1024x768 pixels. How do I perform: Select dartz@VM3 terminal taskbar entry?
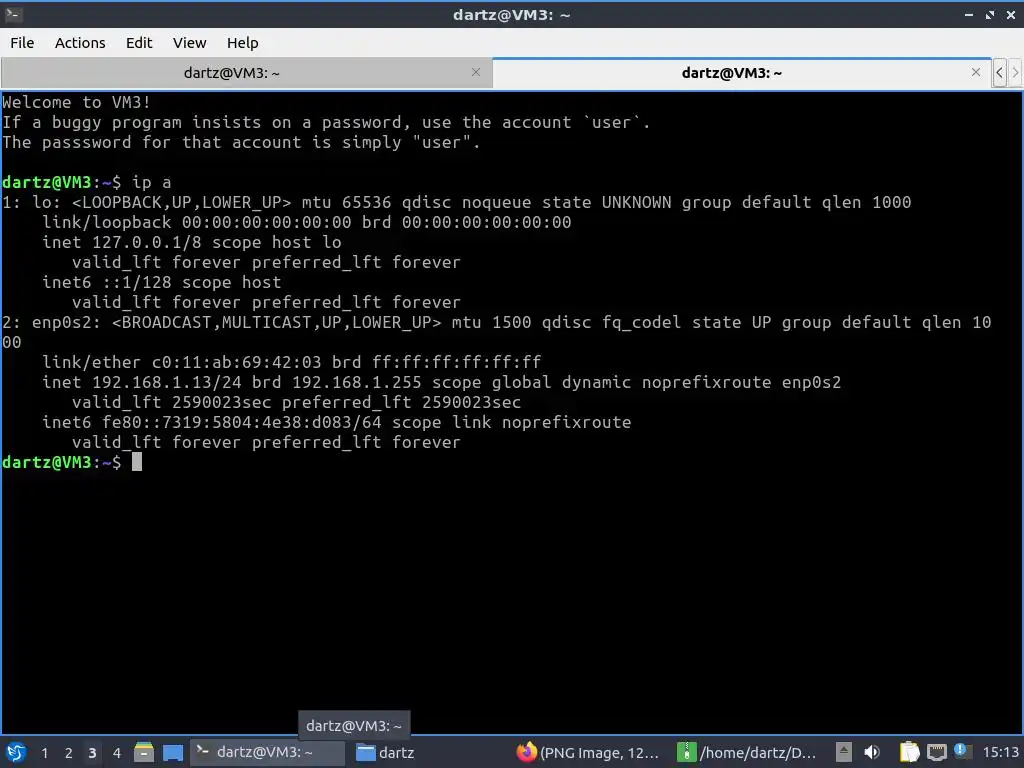[x=267, y=752]
